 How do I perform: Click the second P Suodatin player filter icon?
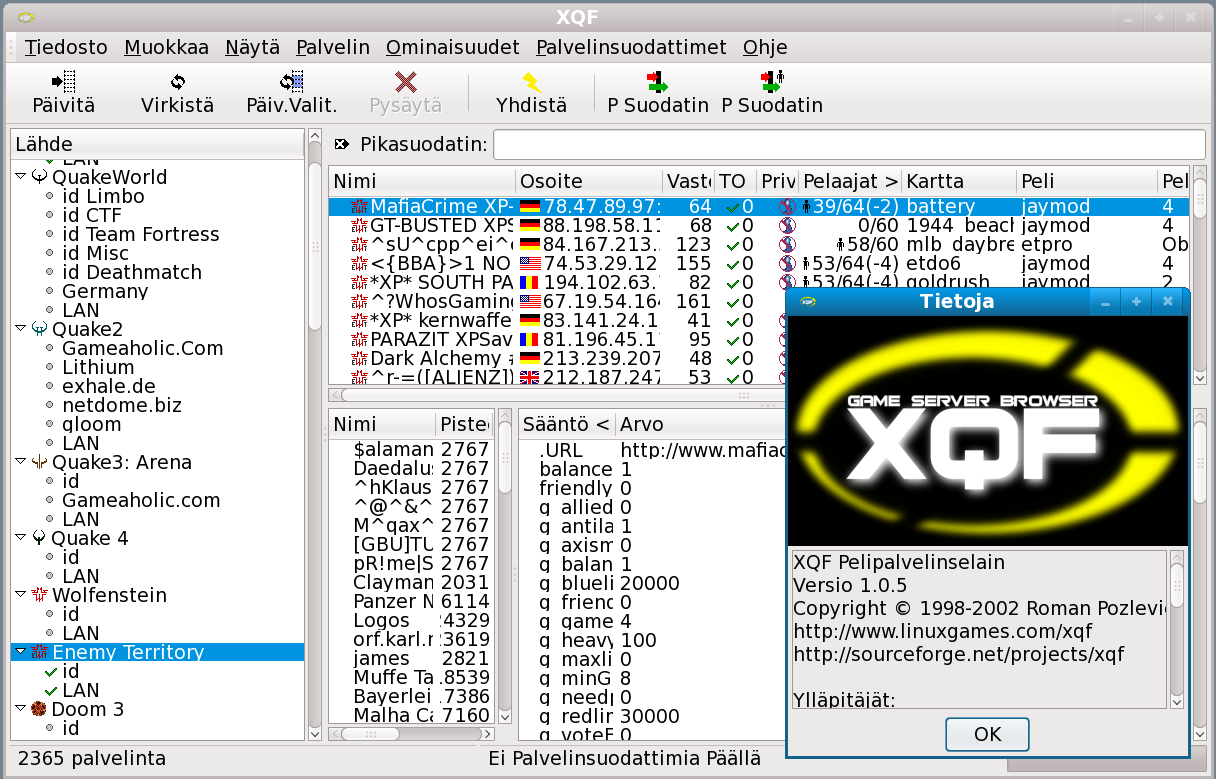click(x=771, y=82)
